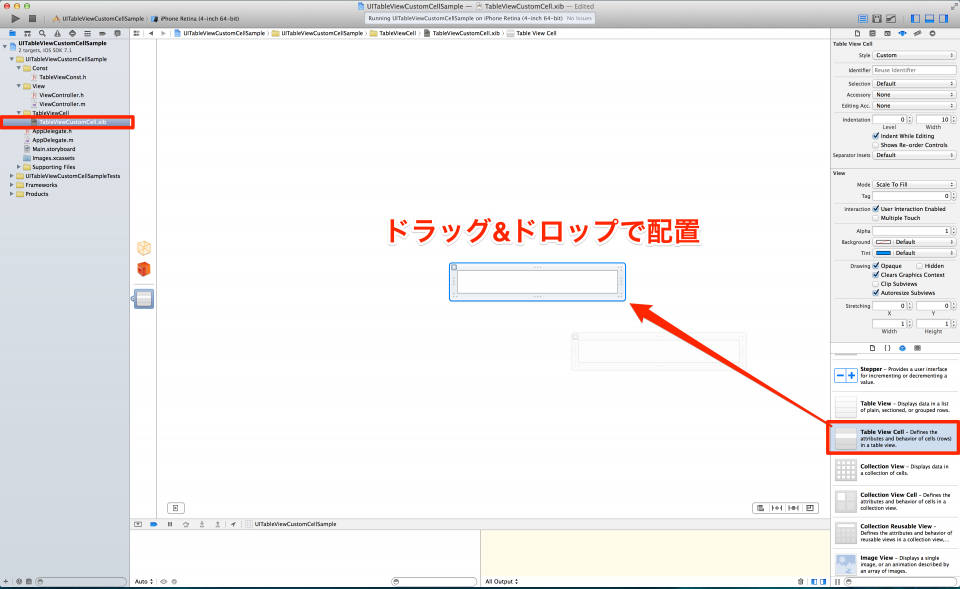960x589 pixels.
Task: Enable Multiple Touch interaction
Action: pyautogui.click(x=876, y=218)
